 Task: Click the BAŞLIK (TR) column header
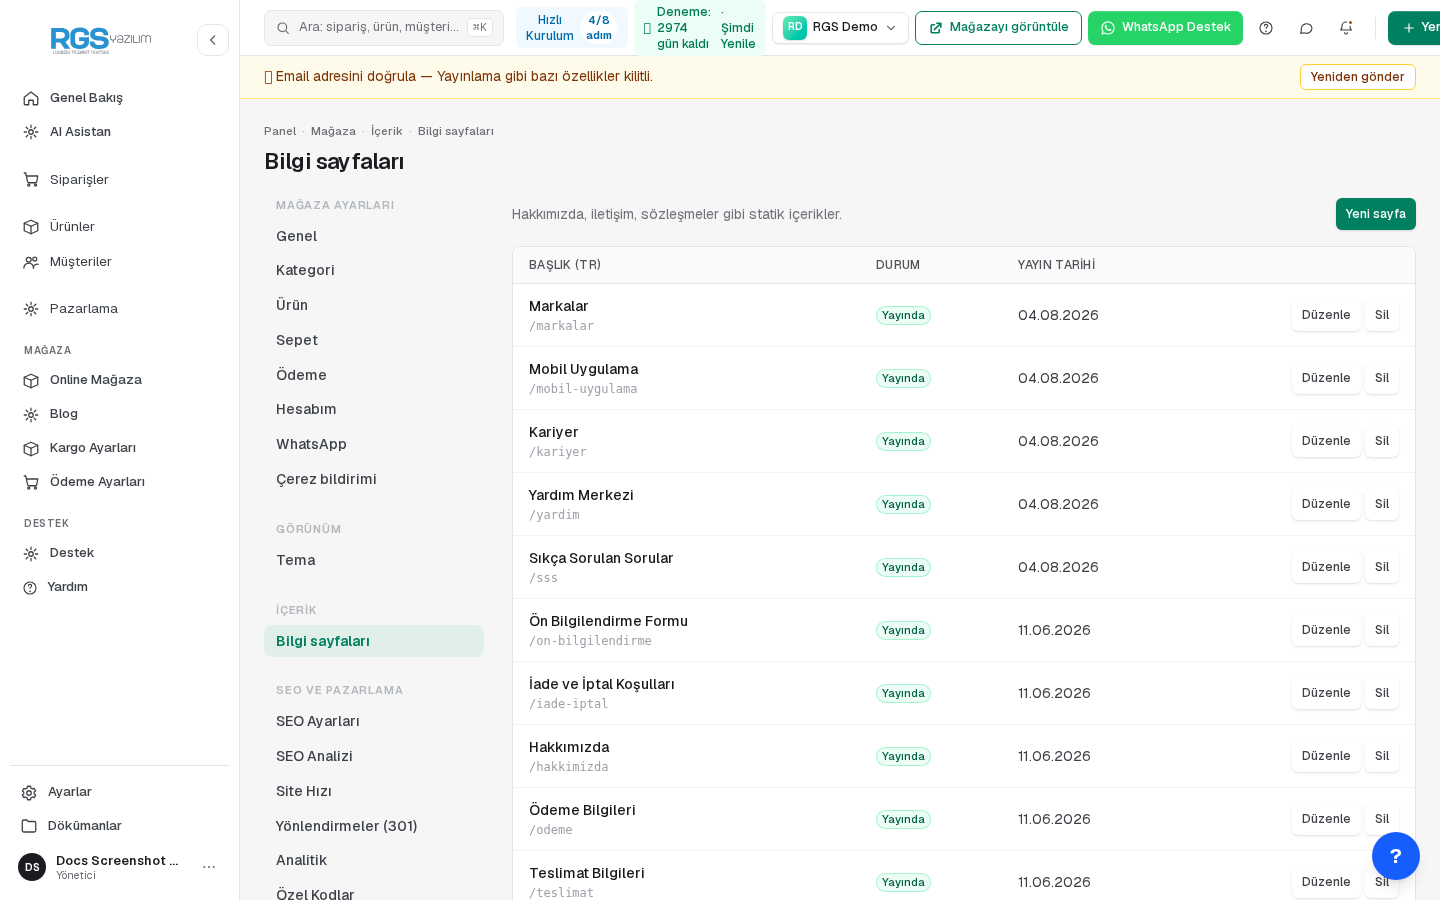pyautogui.click(x=565, y=265)
